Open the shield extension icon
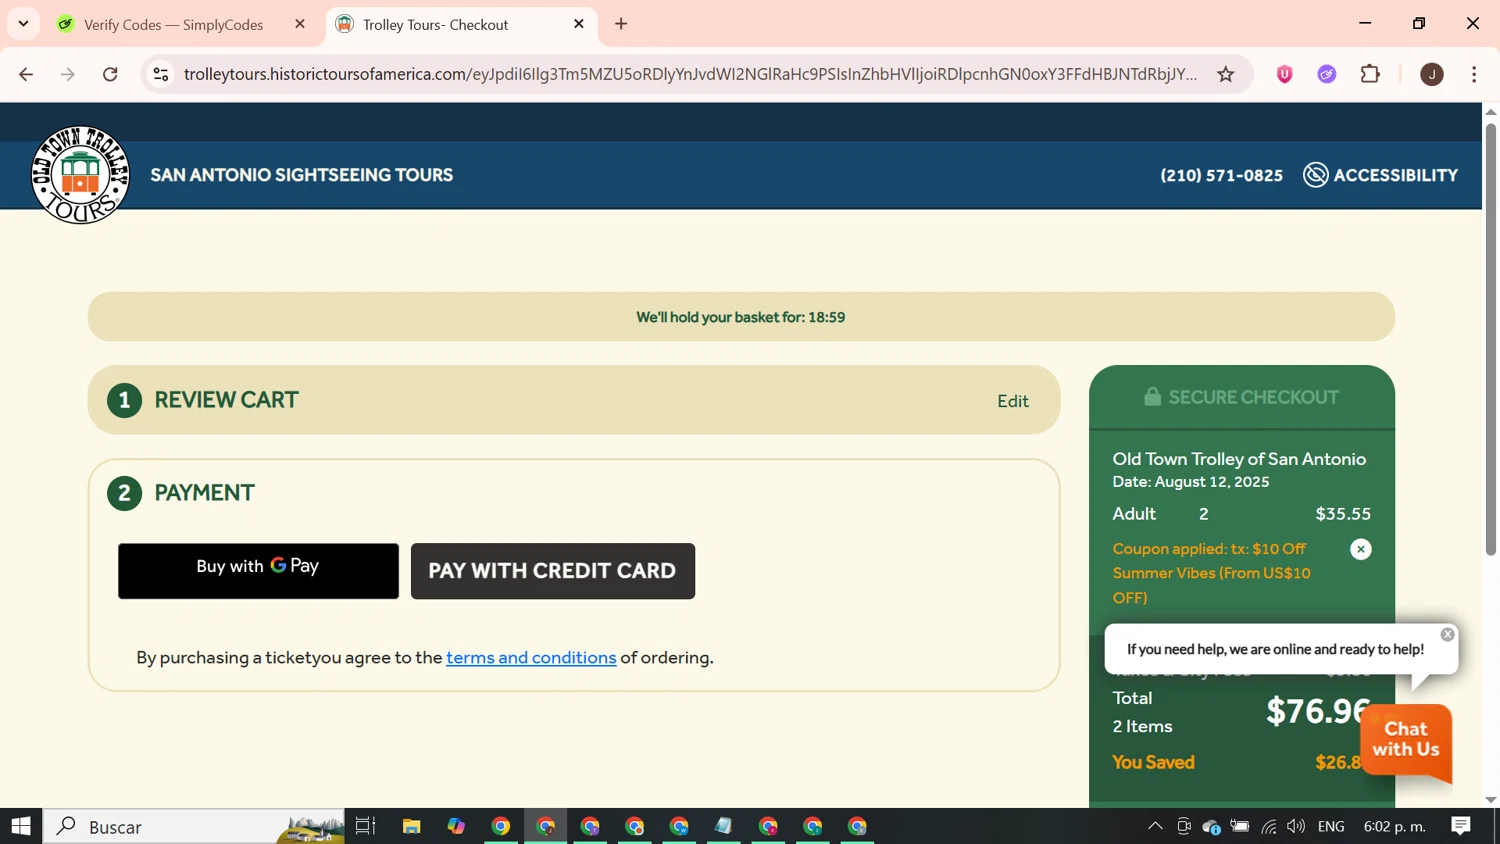This screenshot has height=844, width=1500. (1285, 74)
